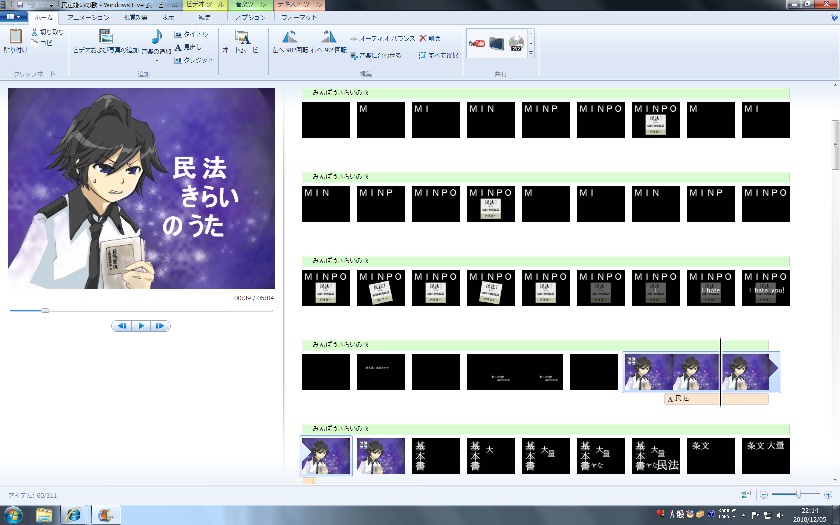This screenshot has width=840, height=525.
Task: Step to the previous frame
Action: (x=122, y=326)
